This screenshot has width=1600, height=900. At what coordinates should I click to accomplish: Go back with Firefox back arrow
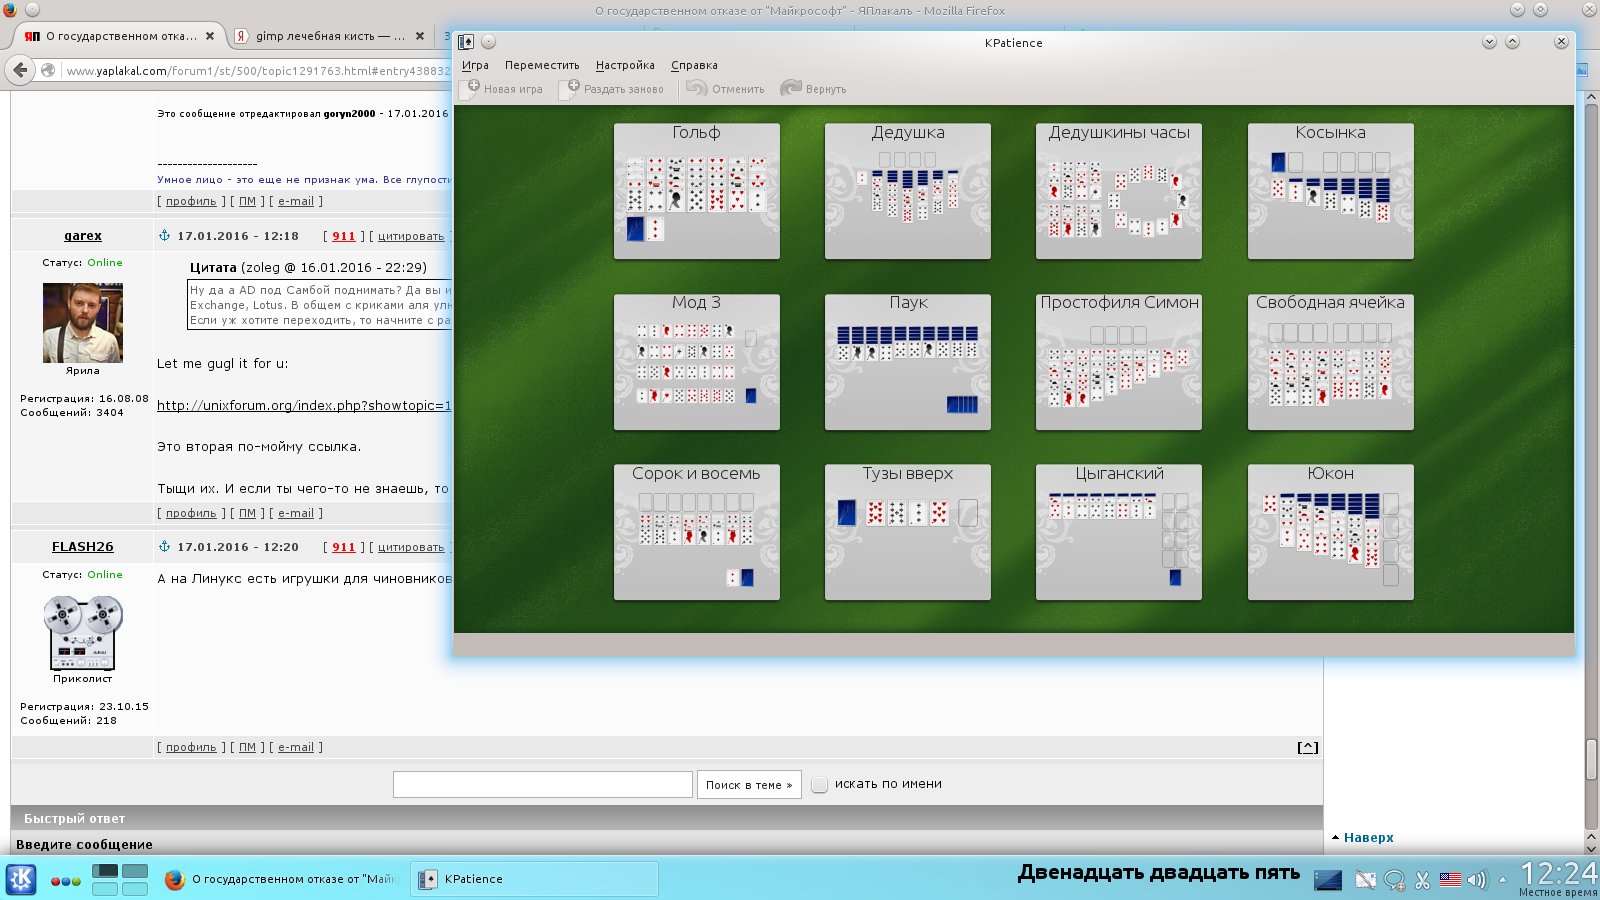click(20, 70)
